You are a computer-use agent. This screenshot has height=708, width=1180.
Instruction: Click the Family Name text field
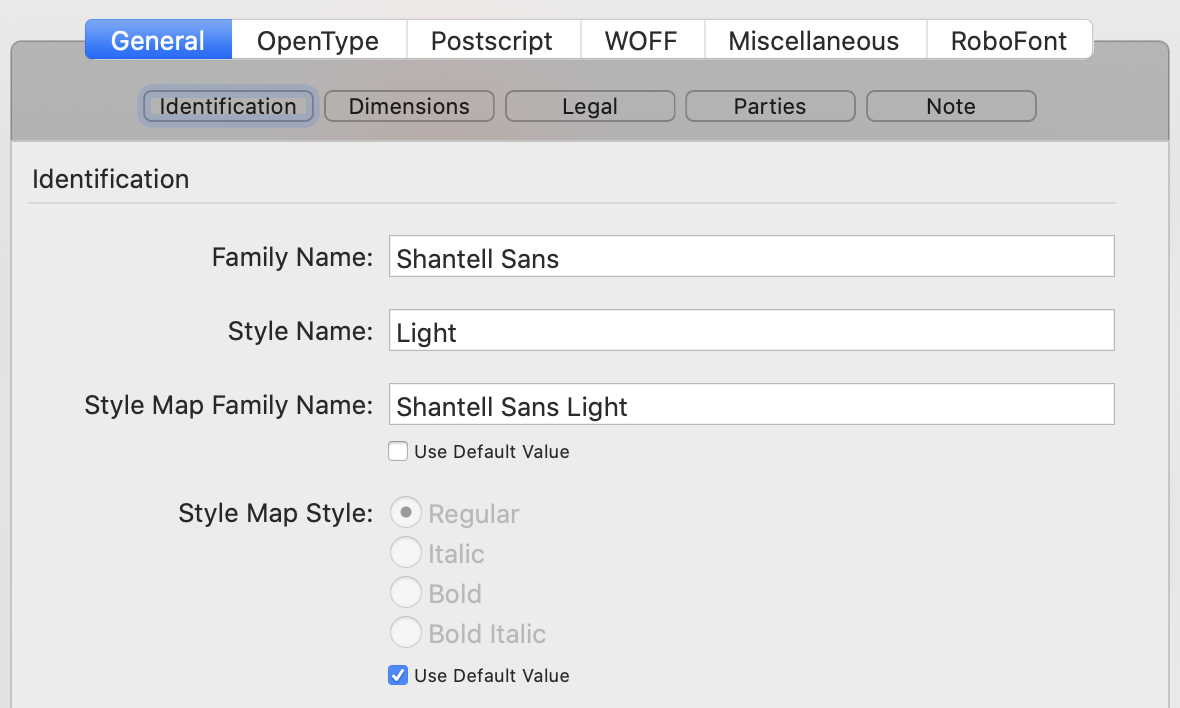pyautogui.click(x=751, y=257)
